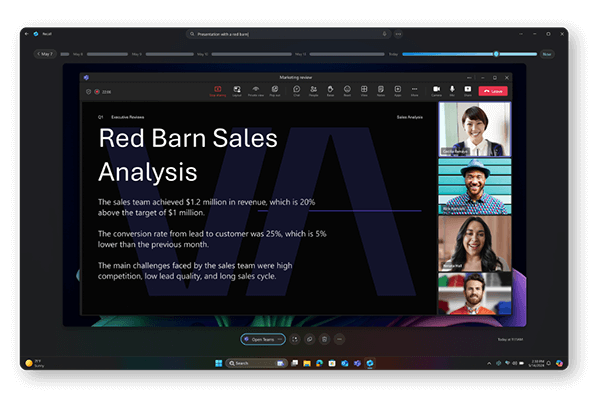The width and height of the screenshot is (600, 409).
Task: Open the People participants list
Action: click(313, 90)
